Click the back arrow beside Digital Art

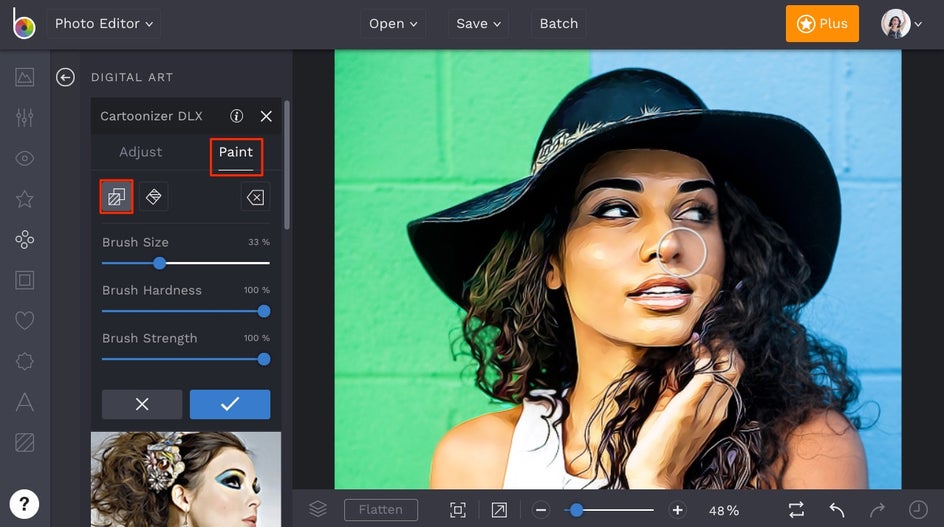point(65,77)
